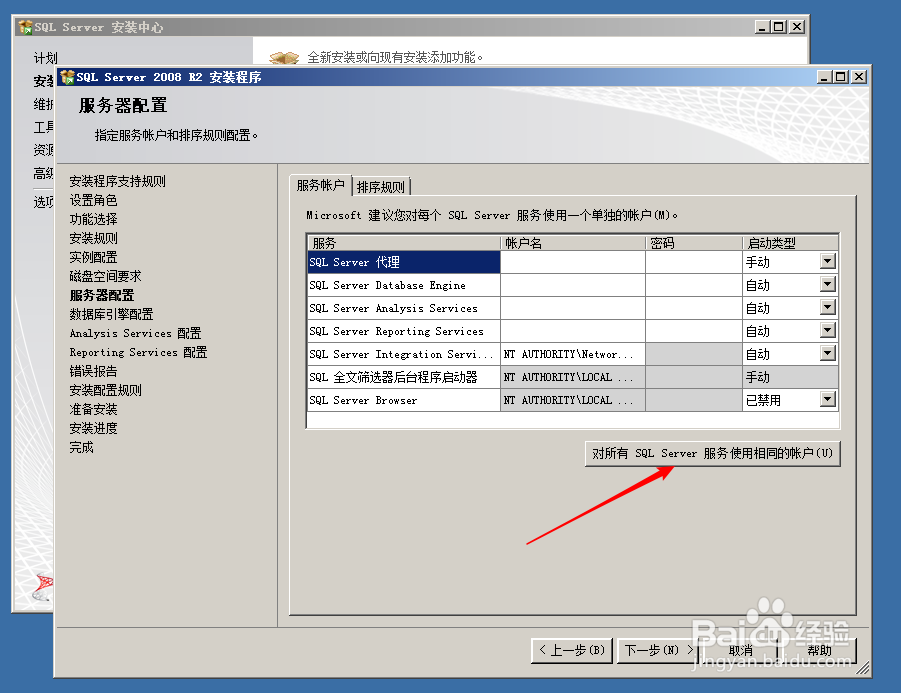
Task: Open startup type dropdown for Database Engine
Action: pos(827,284)
